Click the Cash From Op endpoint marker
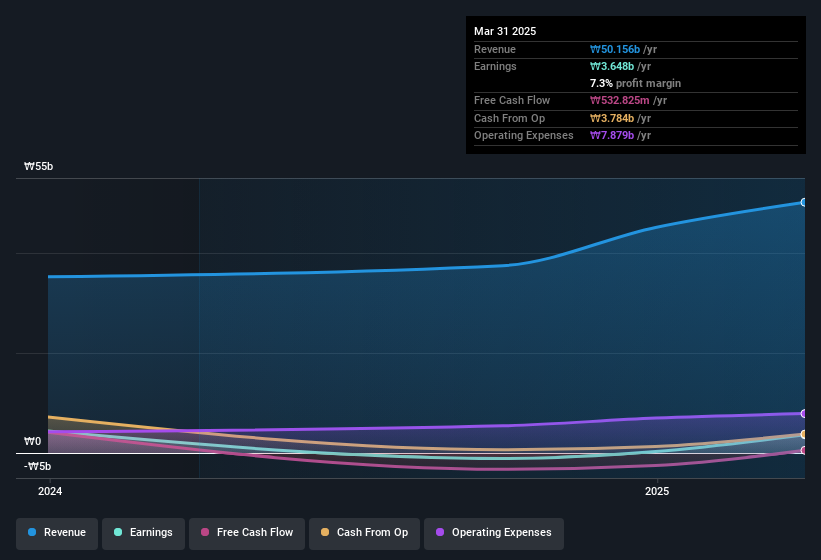Image resolution: width=821 pixels, height=560 pixels. click(804, 434)
